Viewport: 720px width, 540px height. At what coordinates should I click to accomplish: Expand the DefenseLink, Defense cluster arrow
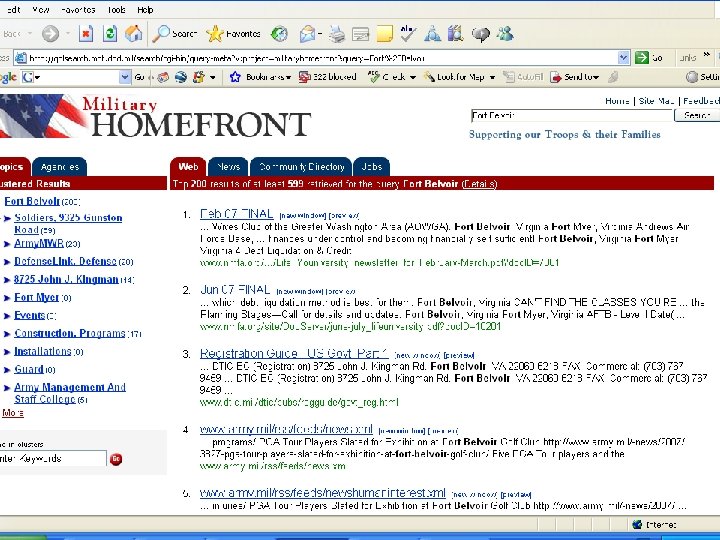[7, 262]
